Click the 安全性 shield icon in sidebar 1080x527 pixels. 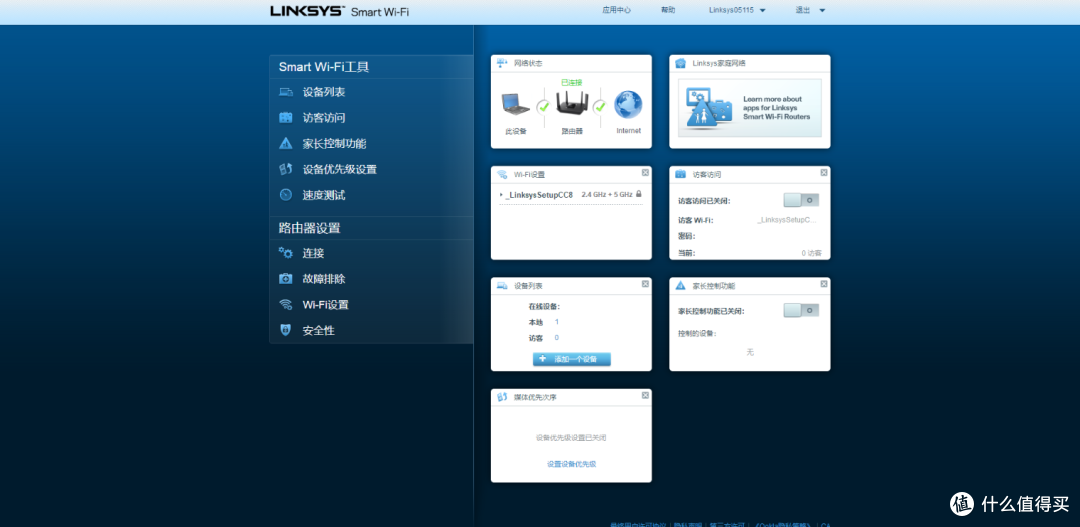[285, 330]
